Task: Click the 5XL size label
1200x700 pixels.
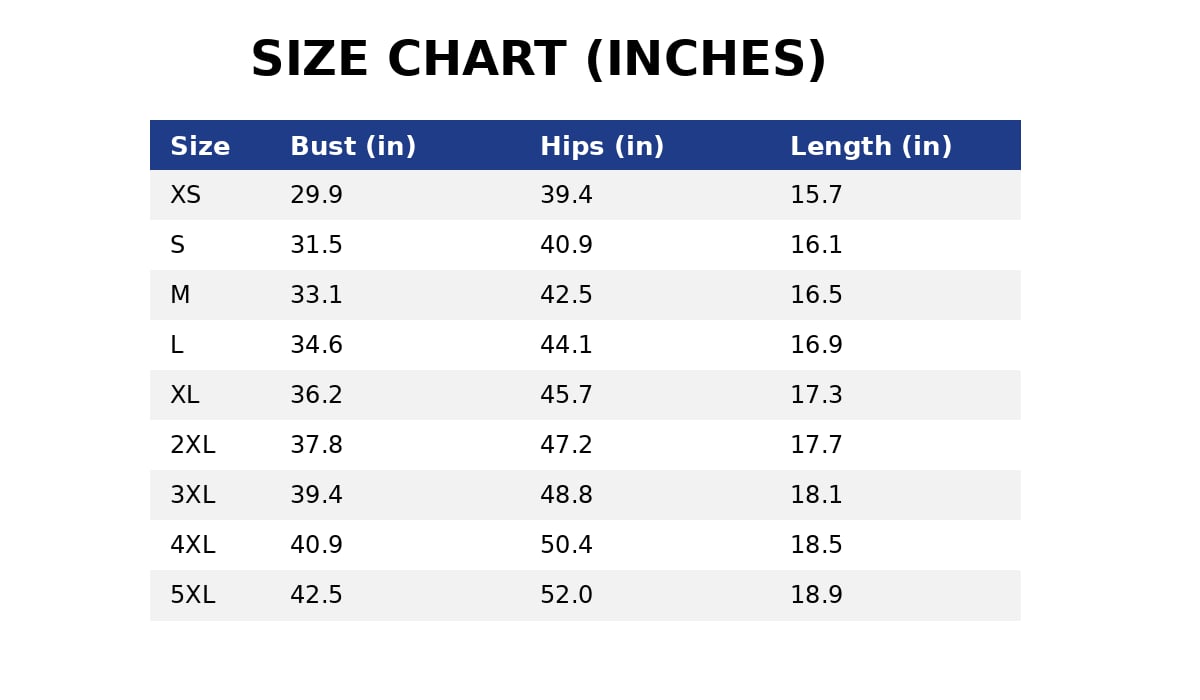Action: 192,596
